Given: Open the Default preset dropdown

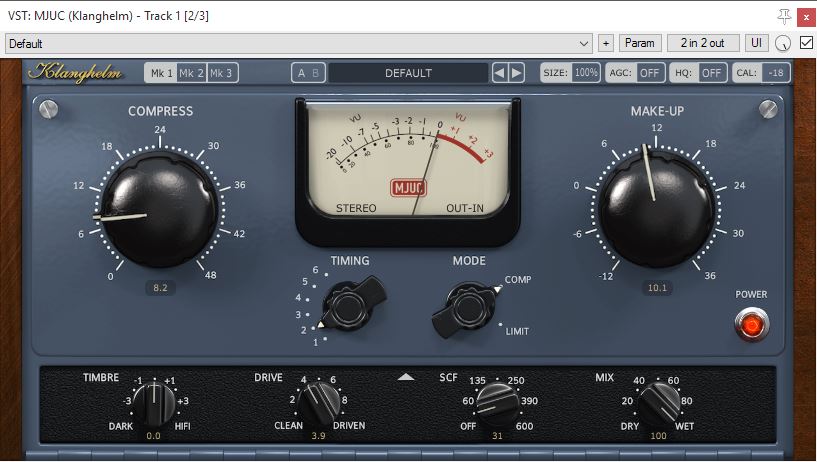Looking at the screenshot, I should pyautogui.click(x=299, y=43).
